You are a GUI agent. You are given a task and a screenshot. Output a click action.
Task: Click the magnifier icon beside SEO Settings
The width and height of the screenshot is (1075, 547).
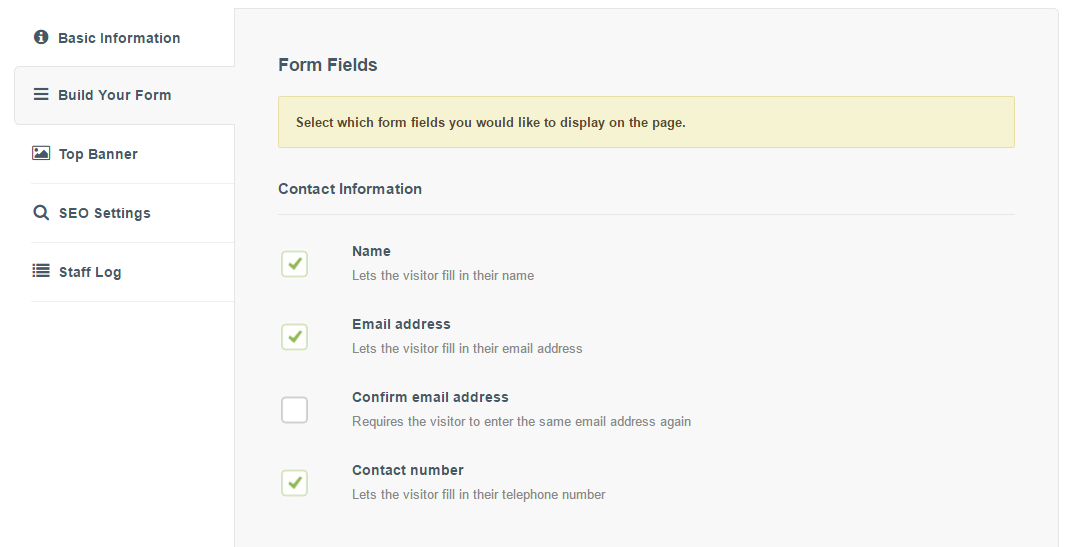point(41,212)
